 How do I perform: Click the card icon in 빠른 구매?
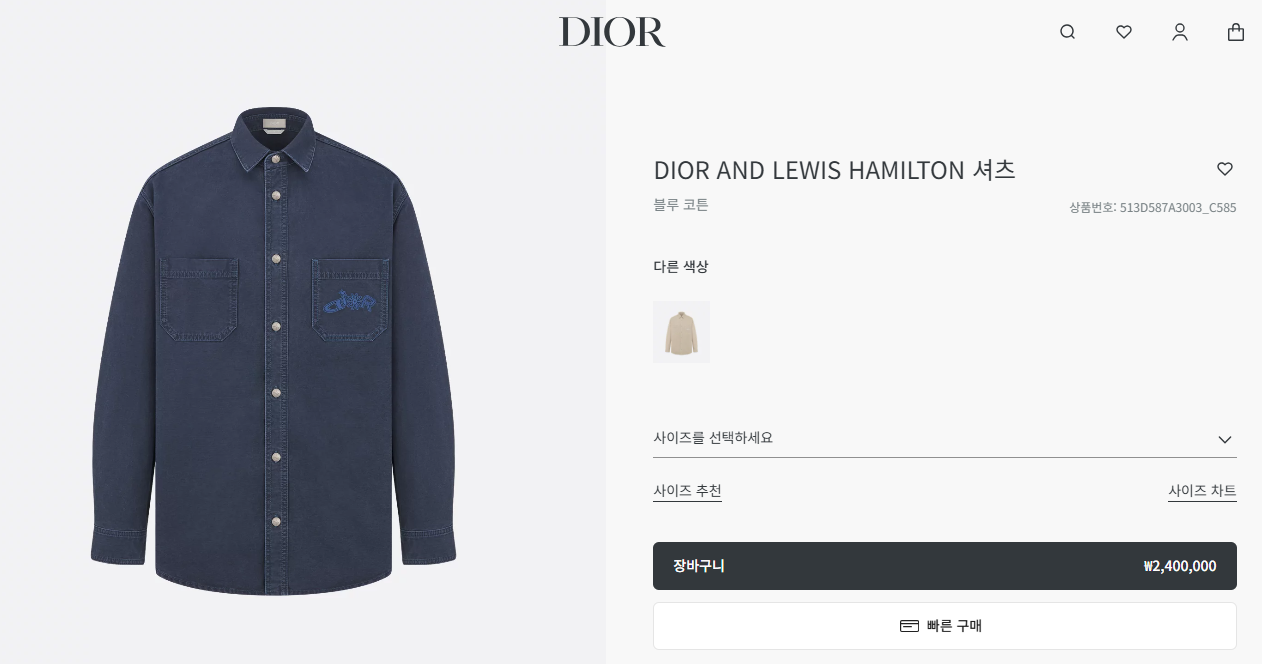[909, 626]
